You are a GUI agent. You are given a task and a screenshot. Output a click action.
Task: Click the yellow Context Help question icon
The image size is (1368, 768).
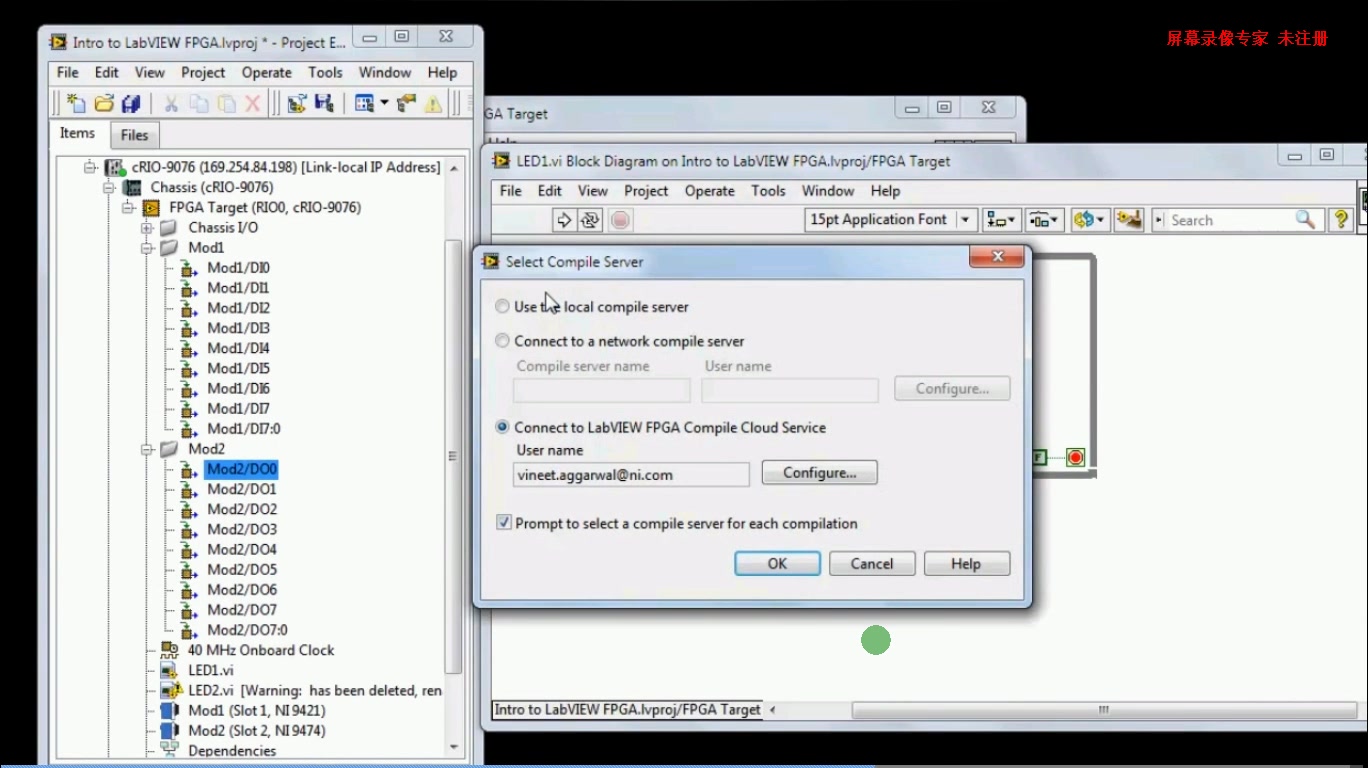[x=1342, y=220]
